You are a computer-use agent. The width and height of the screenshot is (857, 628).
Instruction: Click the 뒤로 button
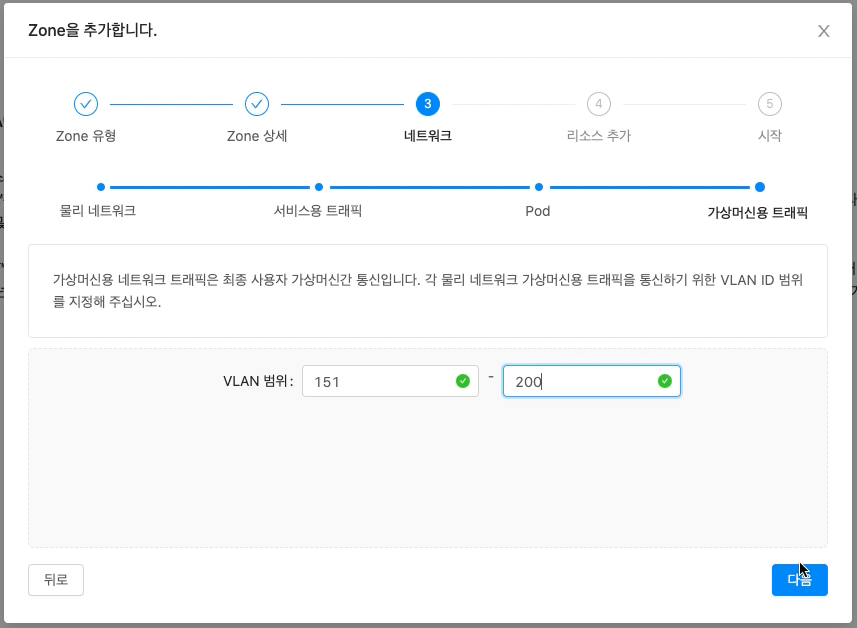(x=55, y=580)
